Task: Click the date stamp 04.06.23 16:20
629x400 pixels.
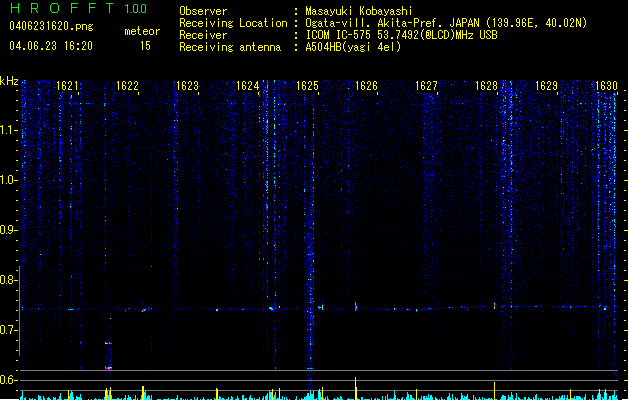Action: pyautogui.click(x=51, y=46)
